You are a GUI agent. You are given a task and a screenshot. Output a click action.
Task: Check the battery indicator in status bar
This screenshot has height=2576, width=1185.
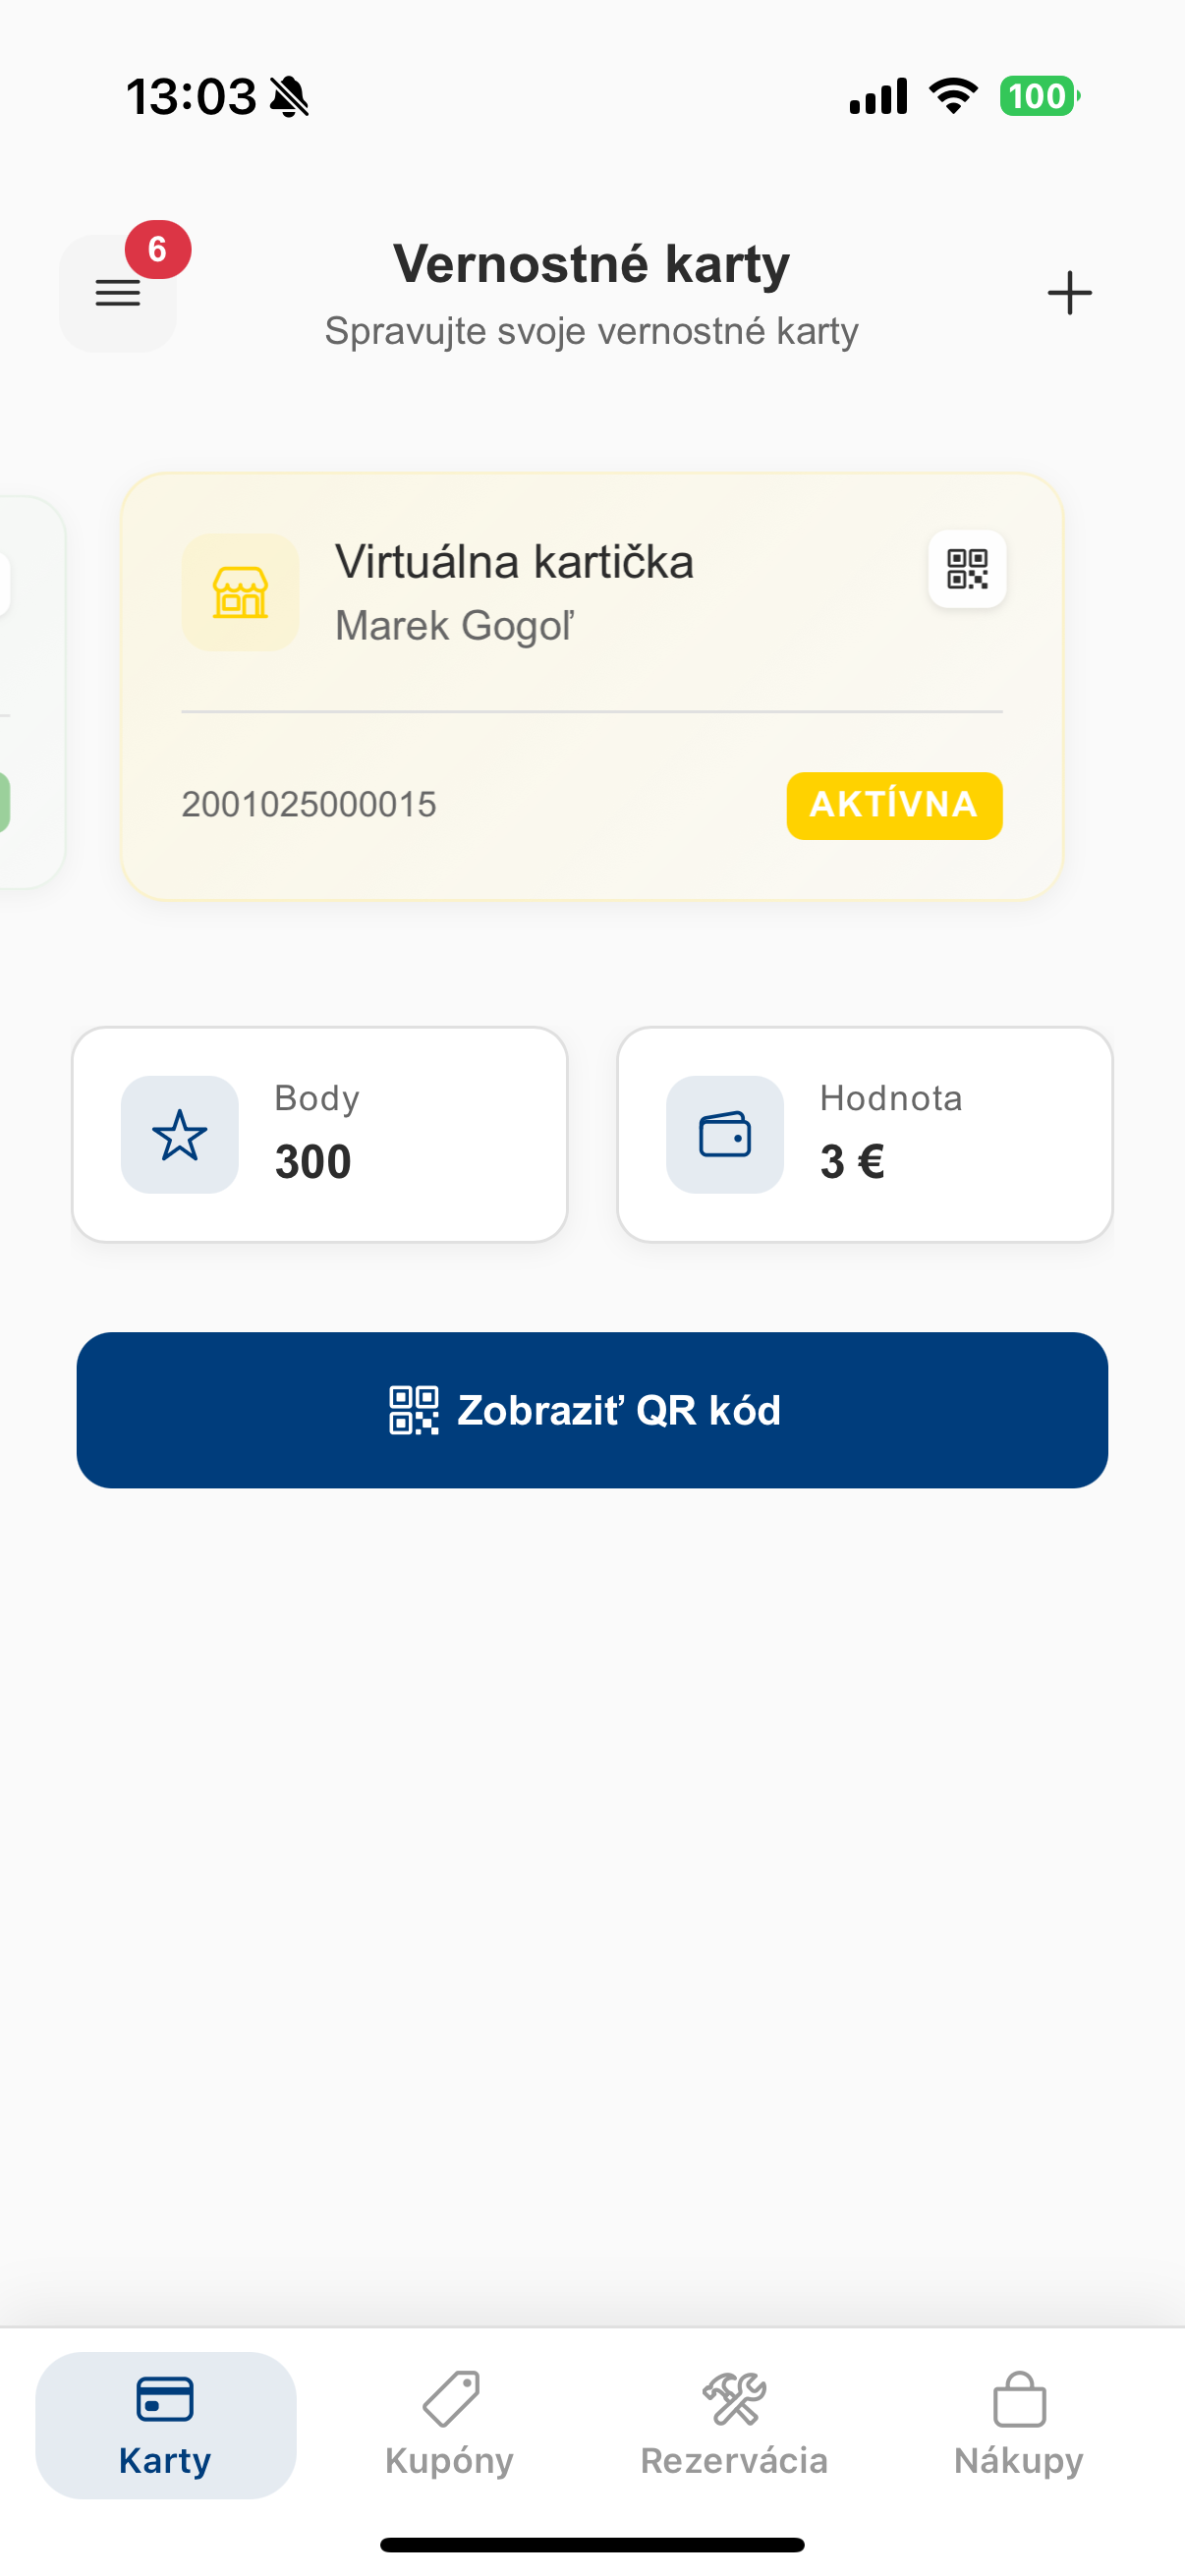click(1039, 97)
